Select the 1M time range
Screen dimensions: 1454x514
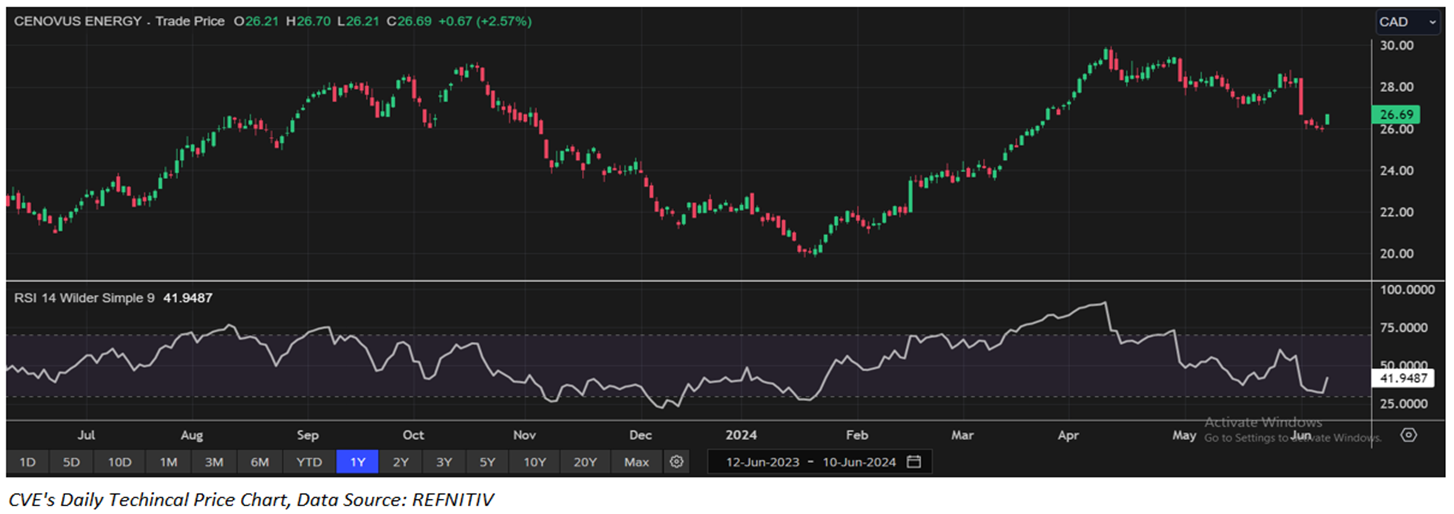tap(168, 462)
